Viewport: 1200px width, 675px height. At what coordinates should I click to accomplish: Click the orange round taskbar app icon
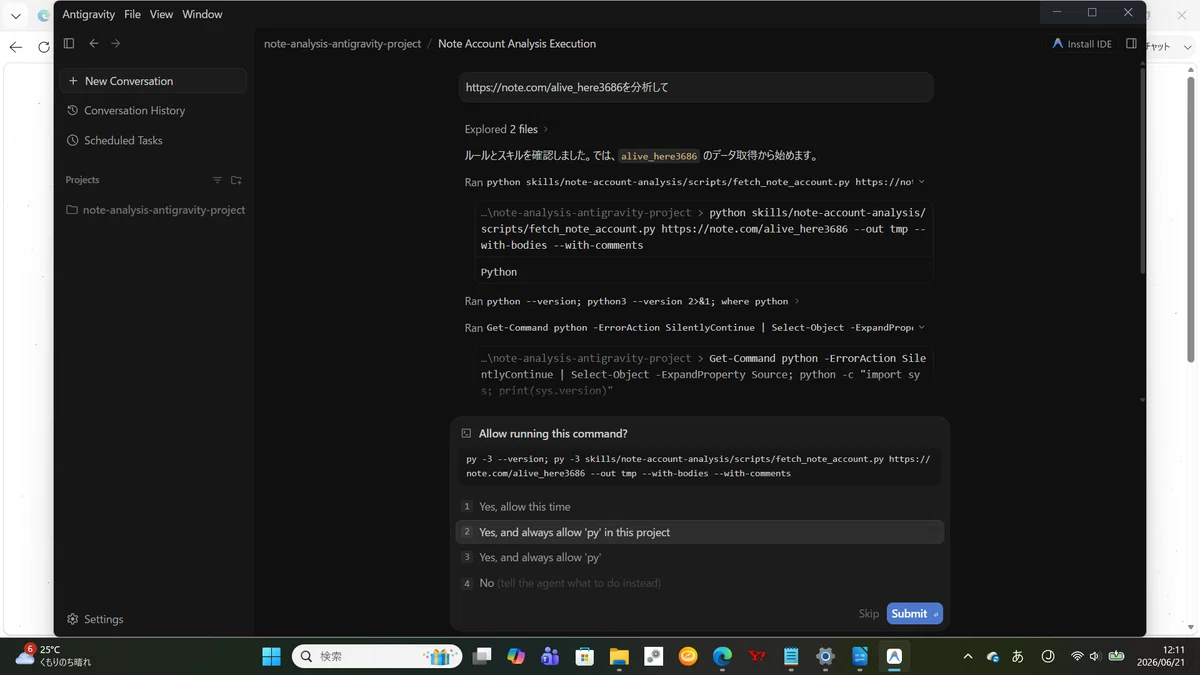(688, 656)
